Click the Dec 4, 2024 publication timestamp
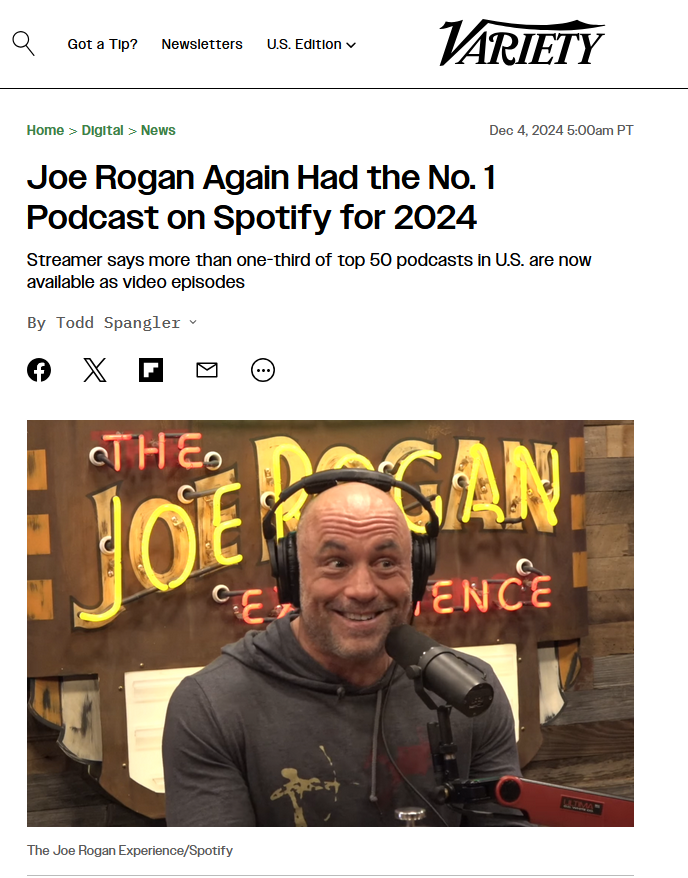 pyautogui.click(x=561, y=130)
